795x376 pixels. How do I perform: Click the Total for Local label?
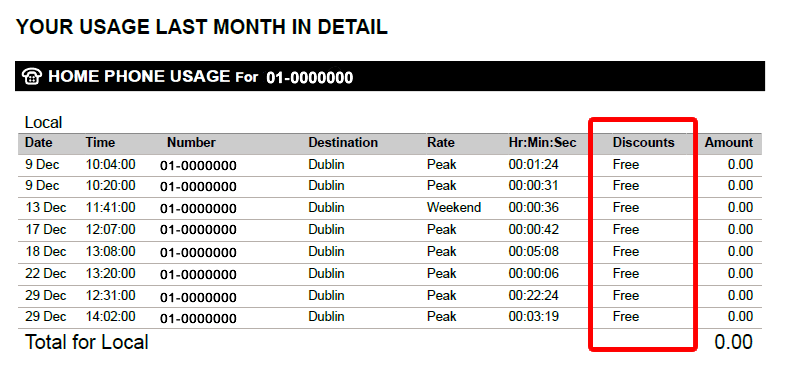[87, 343]
